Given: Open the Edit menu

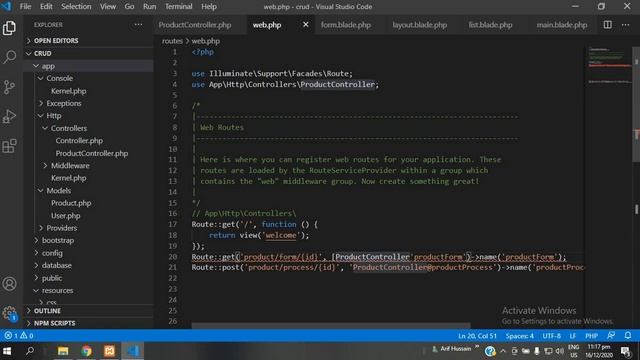Looking at the screenshot, I should click(46, 7).
